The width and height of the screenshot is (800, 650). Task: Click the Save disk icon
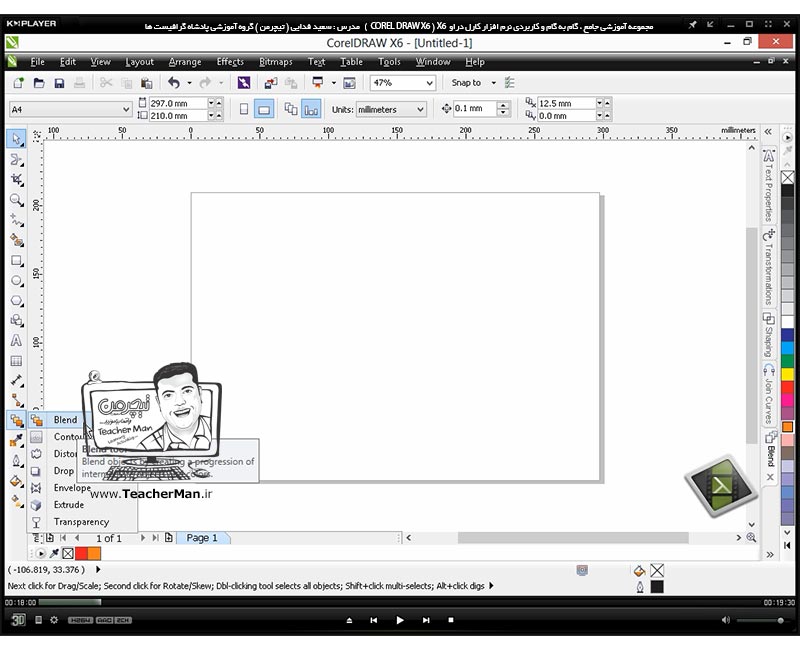(59, 83)
